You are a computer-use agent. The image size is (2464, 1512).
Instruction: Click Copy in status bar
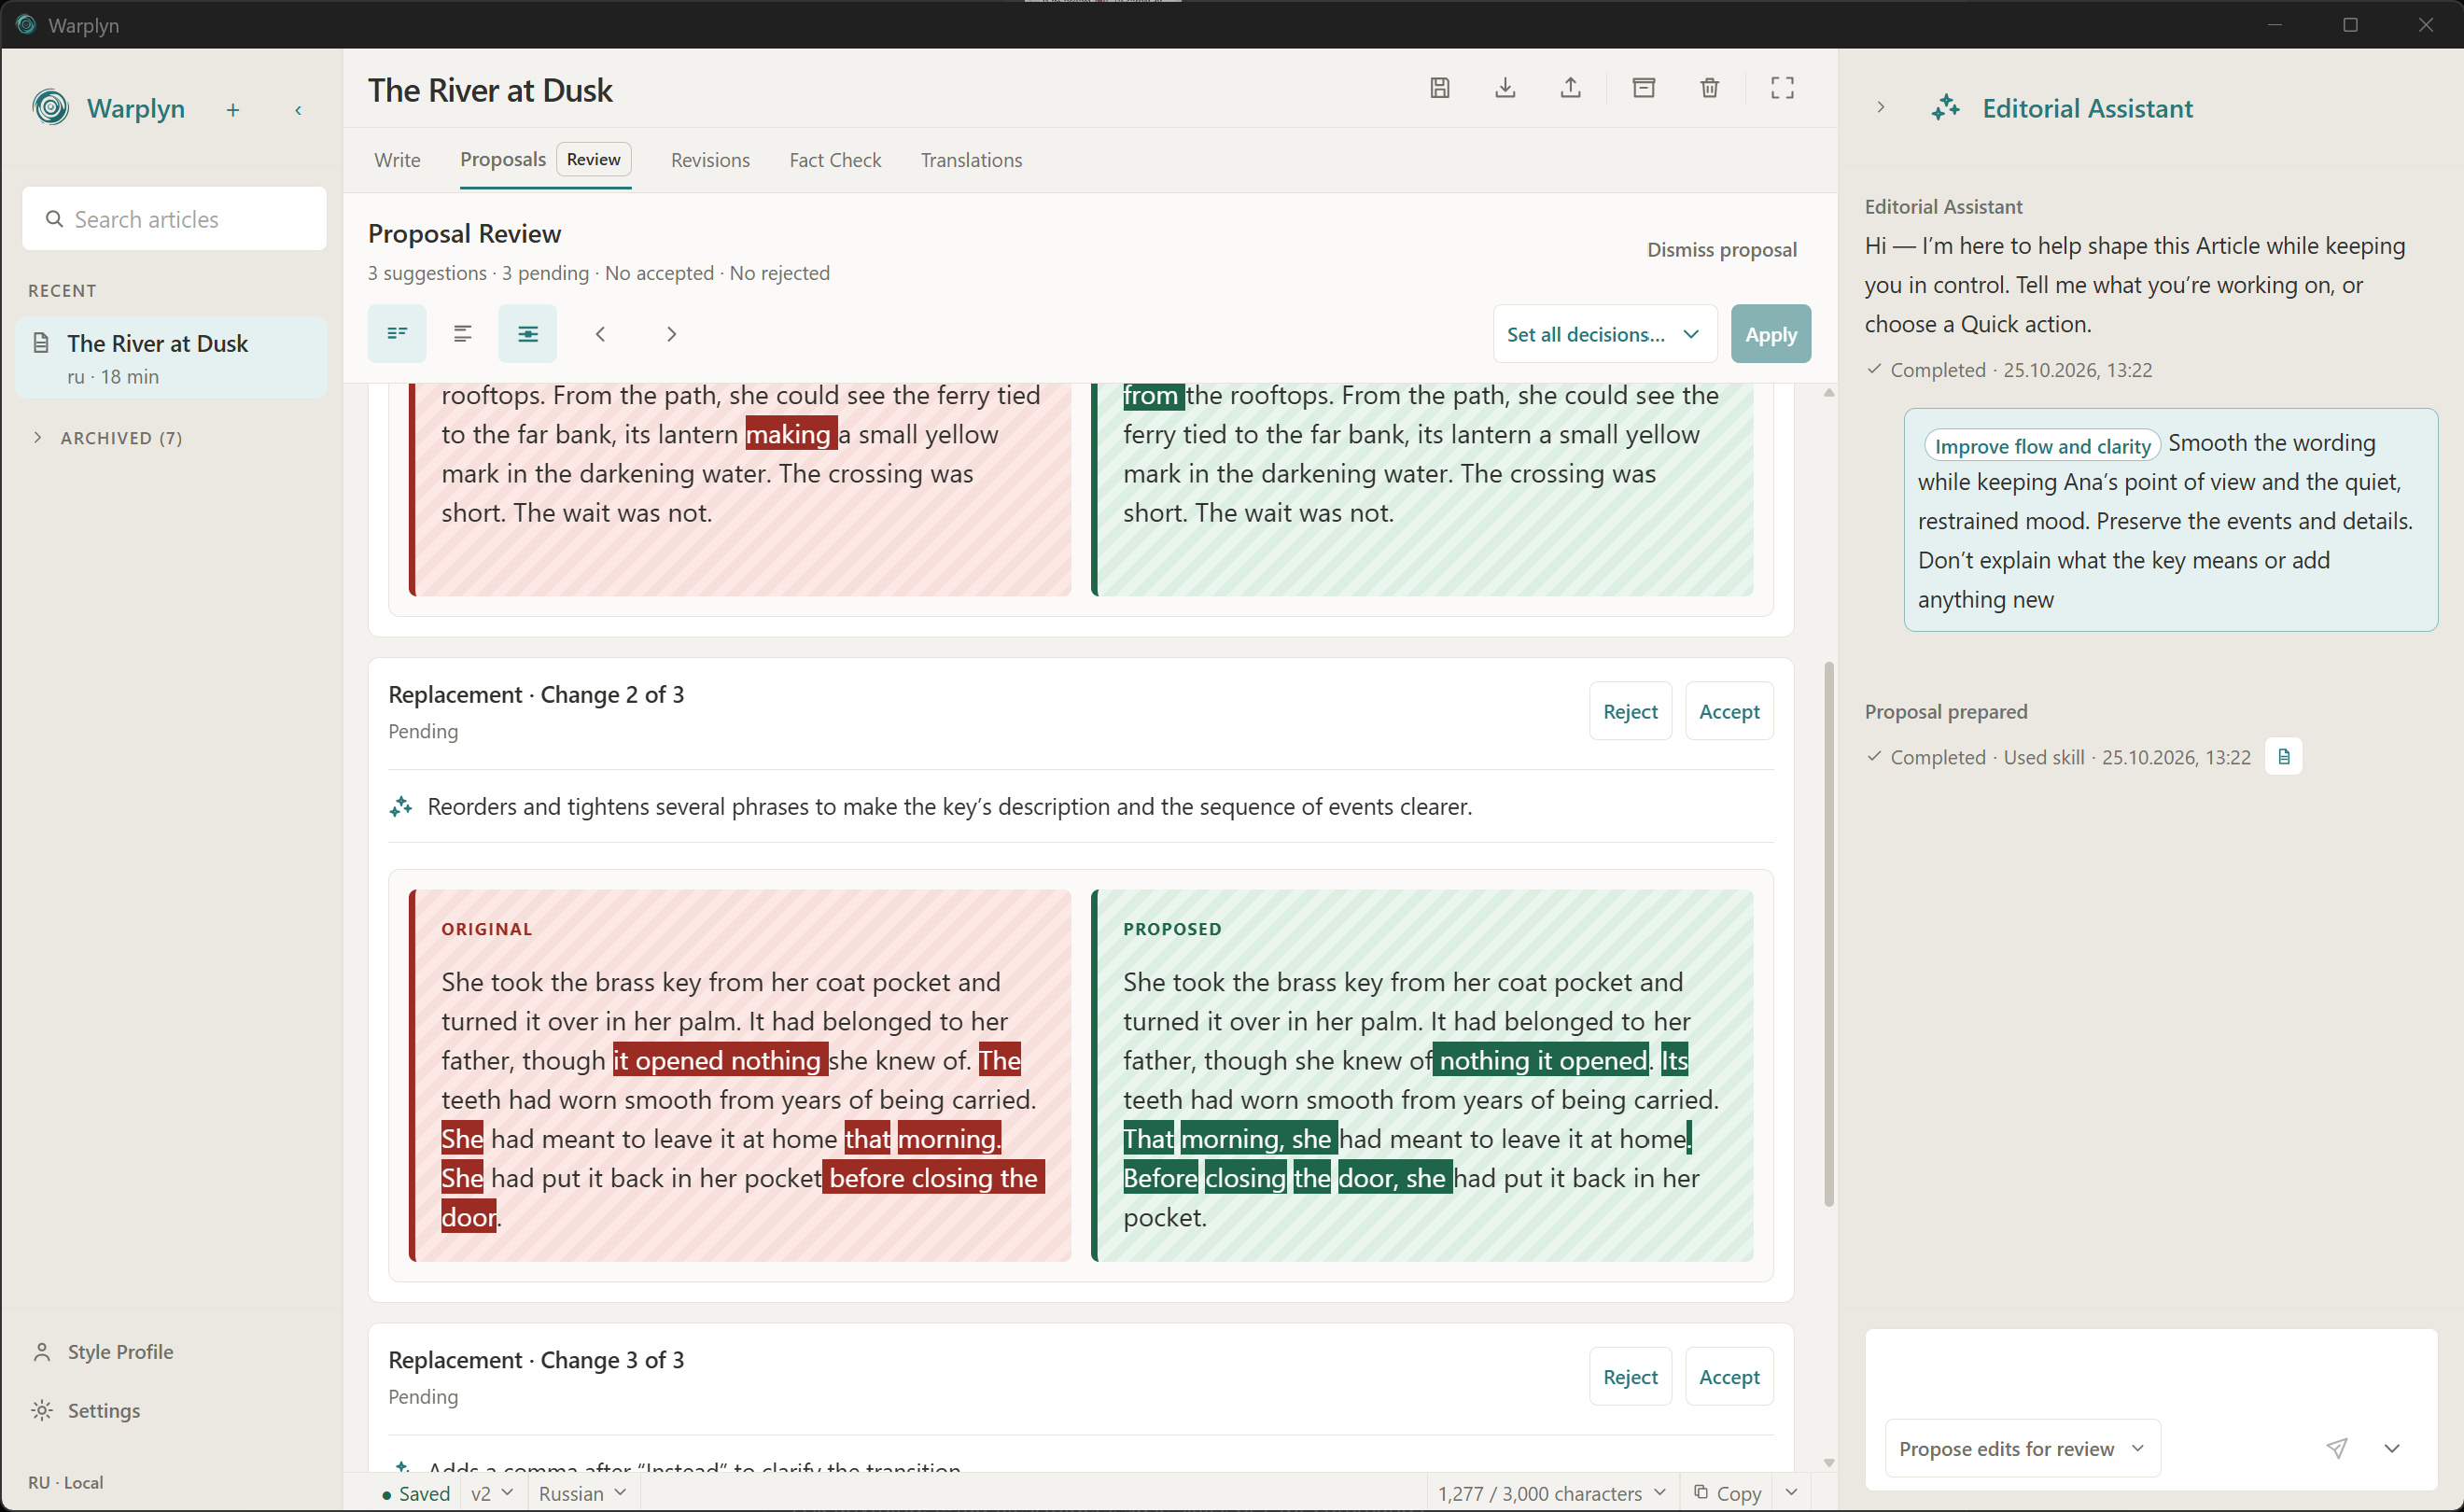pyautogui.click(x=1728, y=1493)
